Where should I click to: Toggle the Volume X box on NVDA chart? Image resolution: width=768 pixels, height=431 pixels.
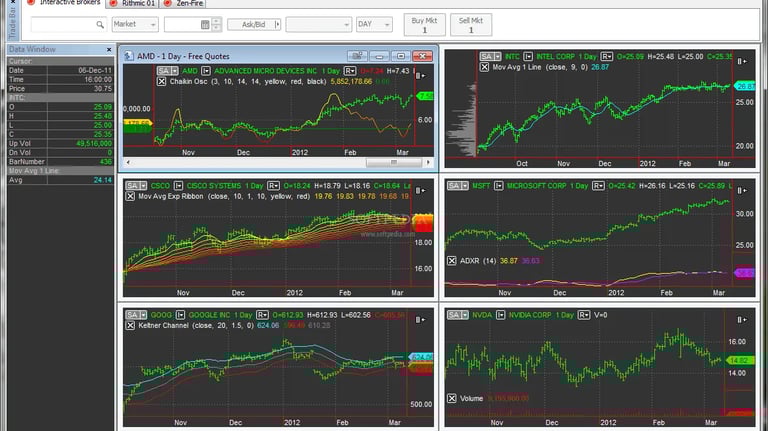pos(452,398)
